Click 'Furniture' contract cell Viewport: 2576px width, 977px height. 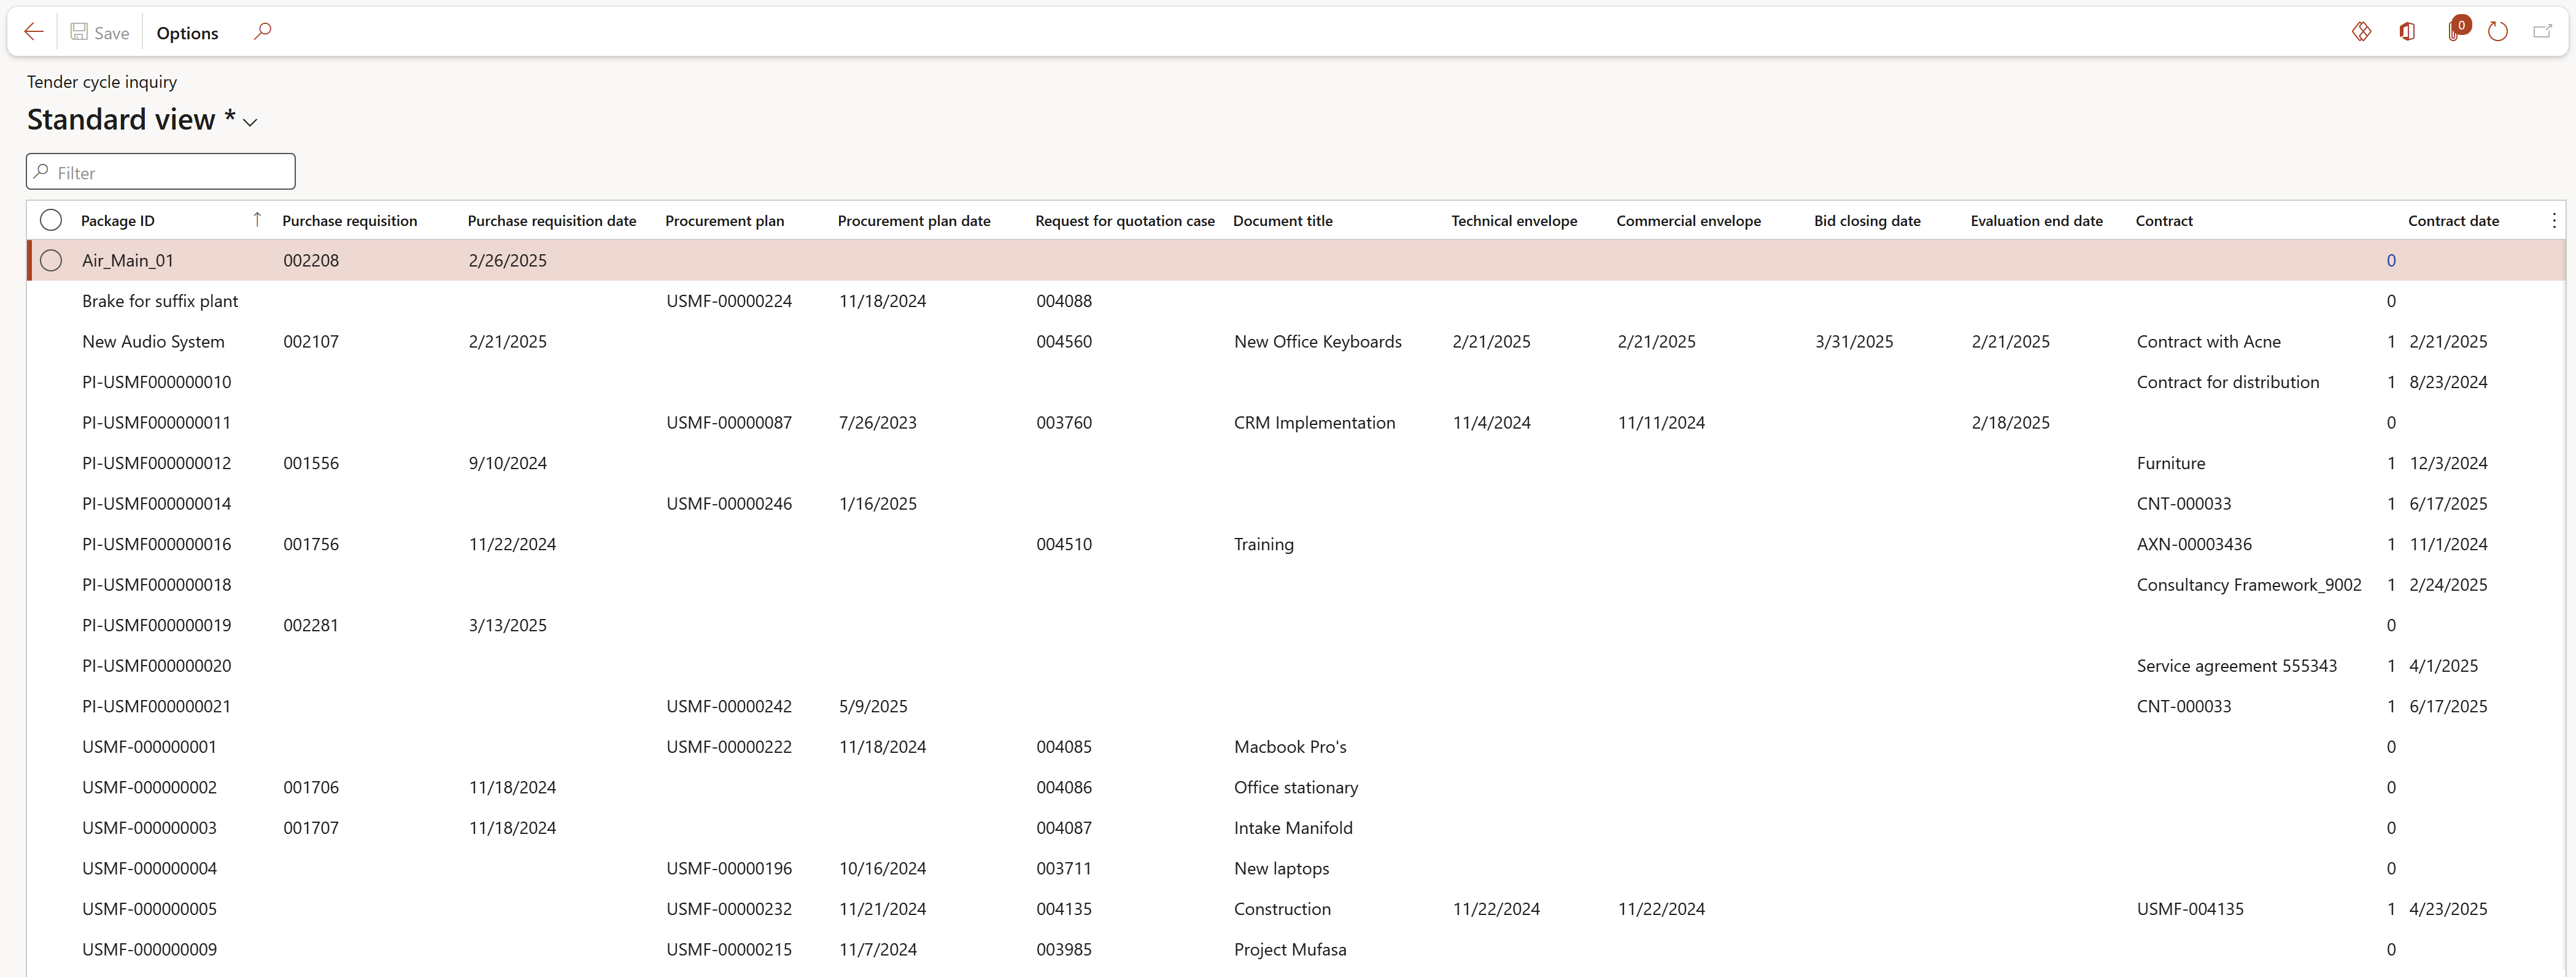[x=2170, y=463]
